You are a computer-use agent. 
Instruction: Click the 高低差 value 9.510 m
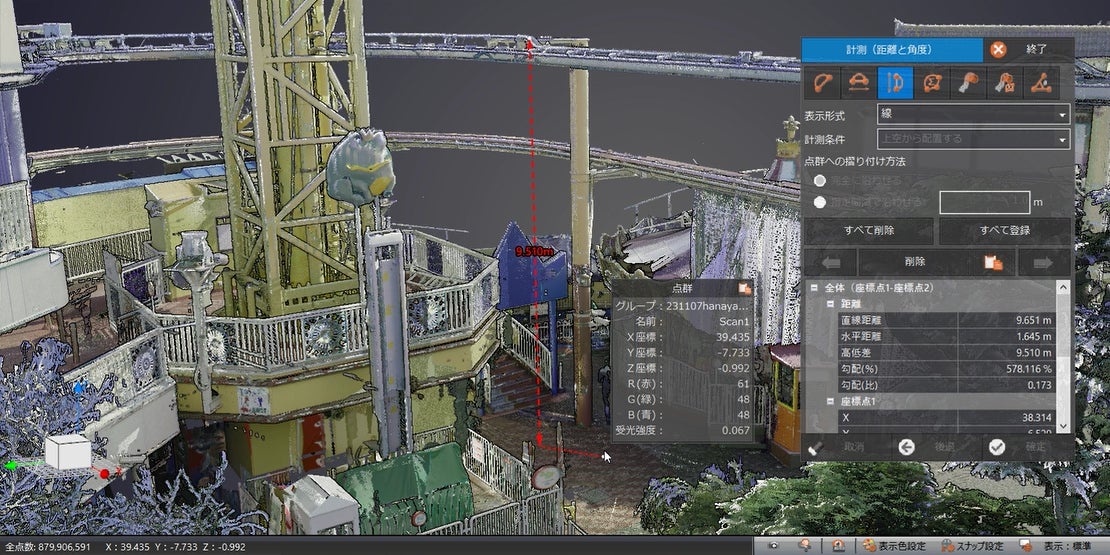click(1033, 353)
